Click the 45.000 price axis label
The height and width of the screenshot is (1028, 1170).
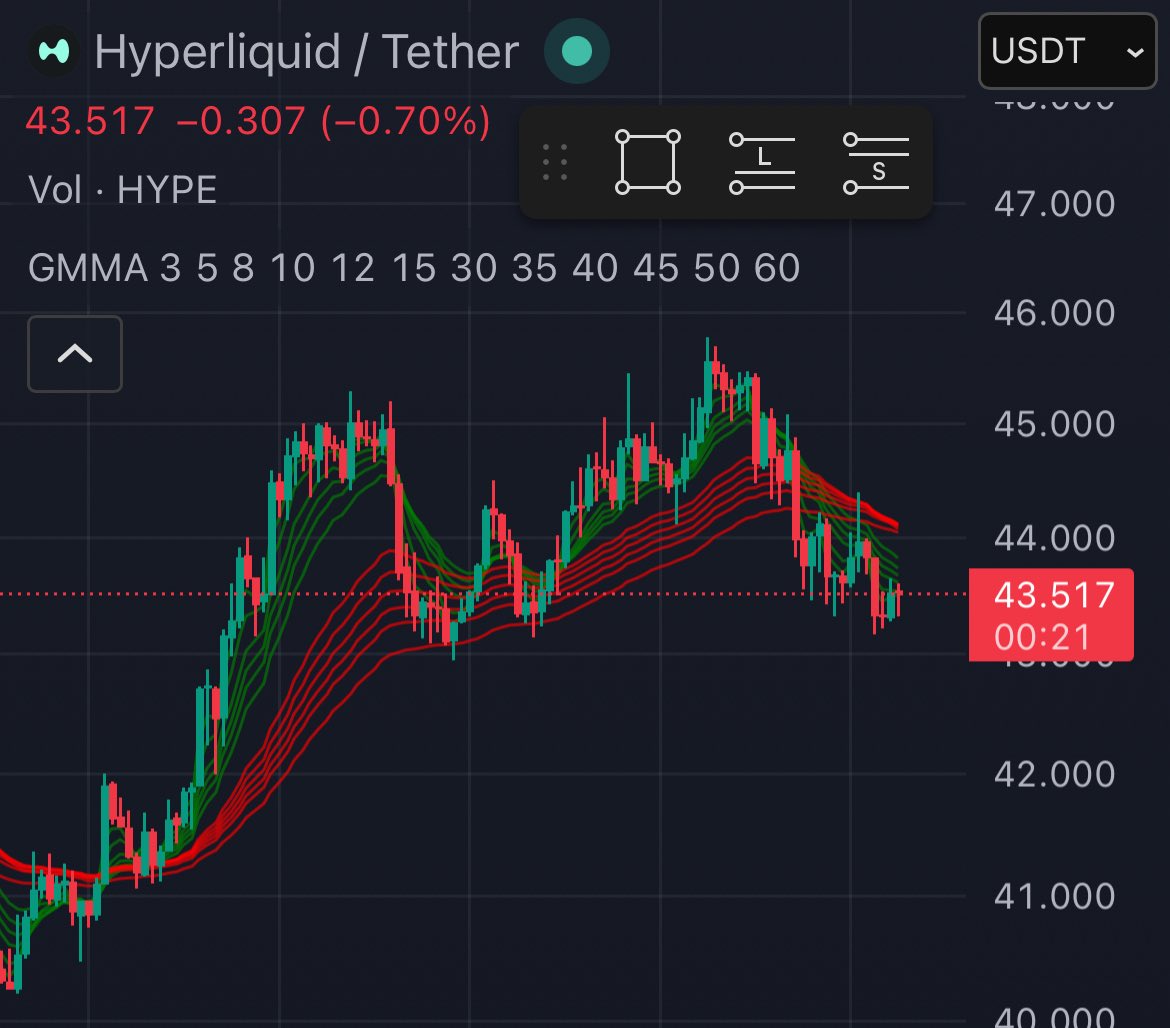click(1054, 424)
